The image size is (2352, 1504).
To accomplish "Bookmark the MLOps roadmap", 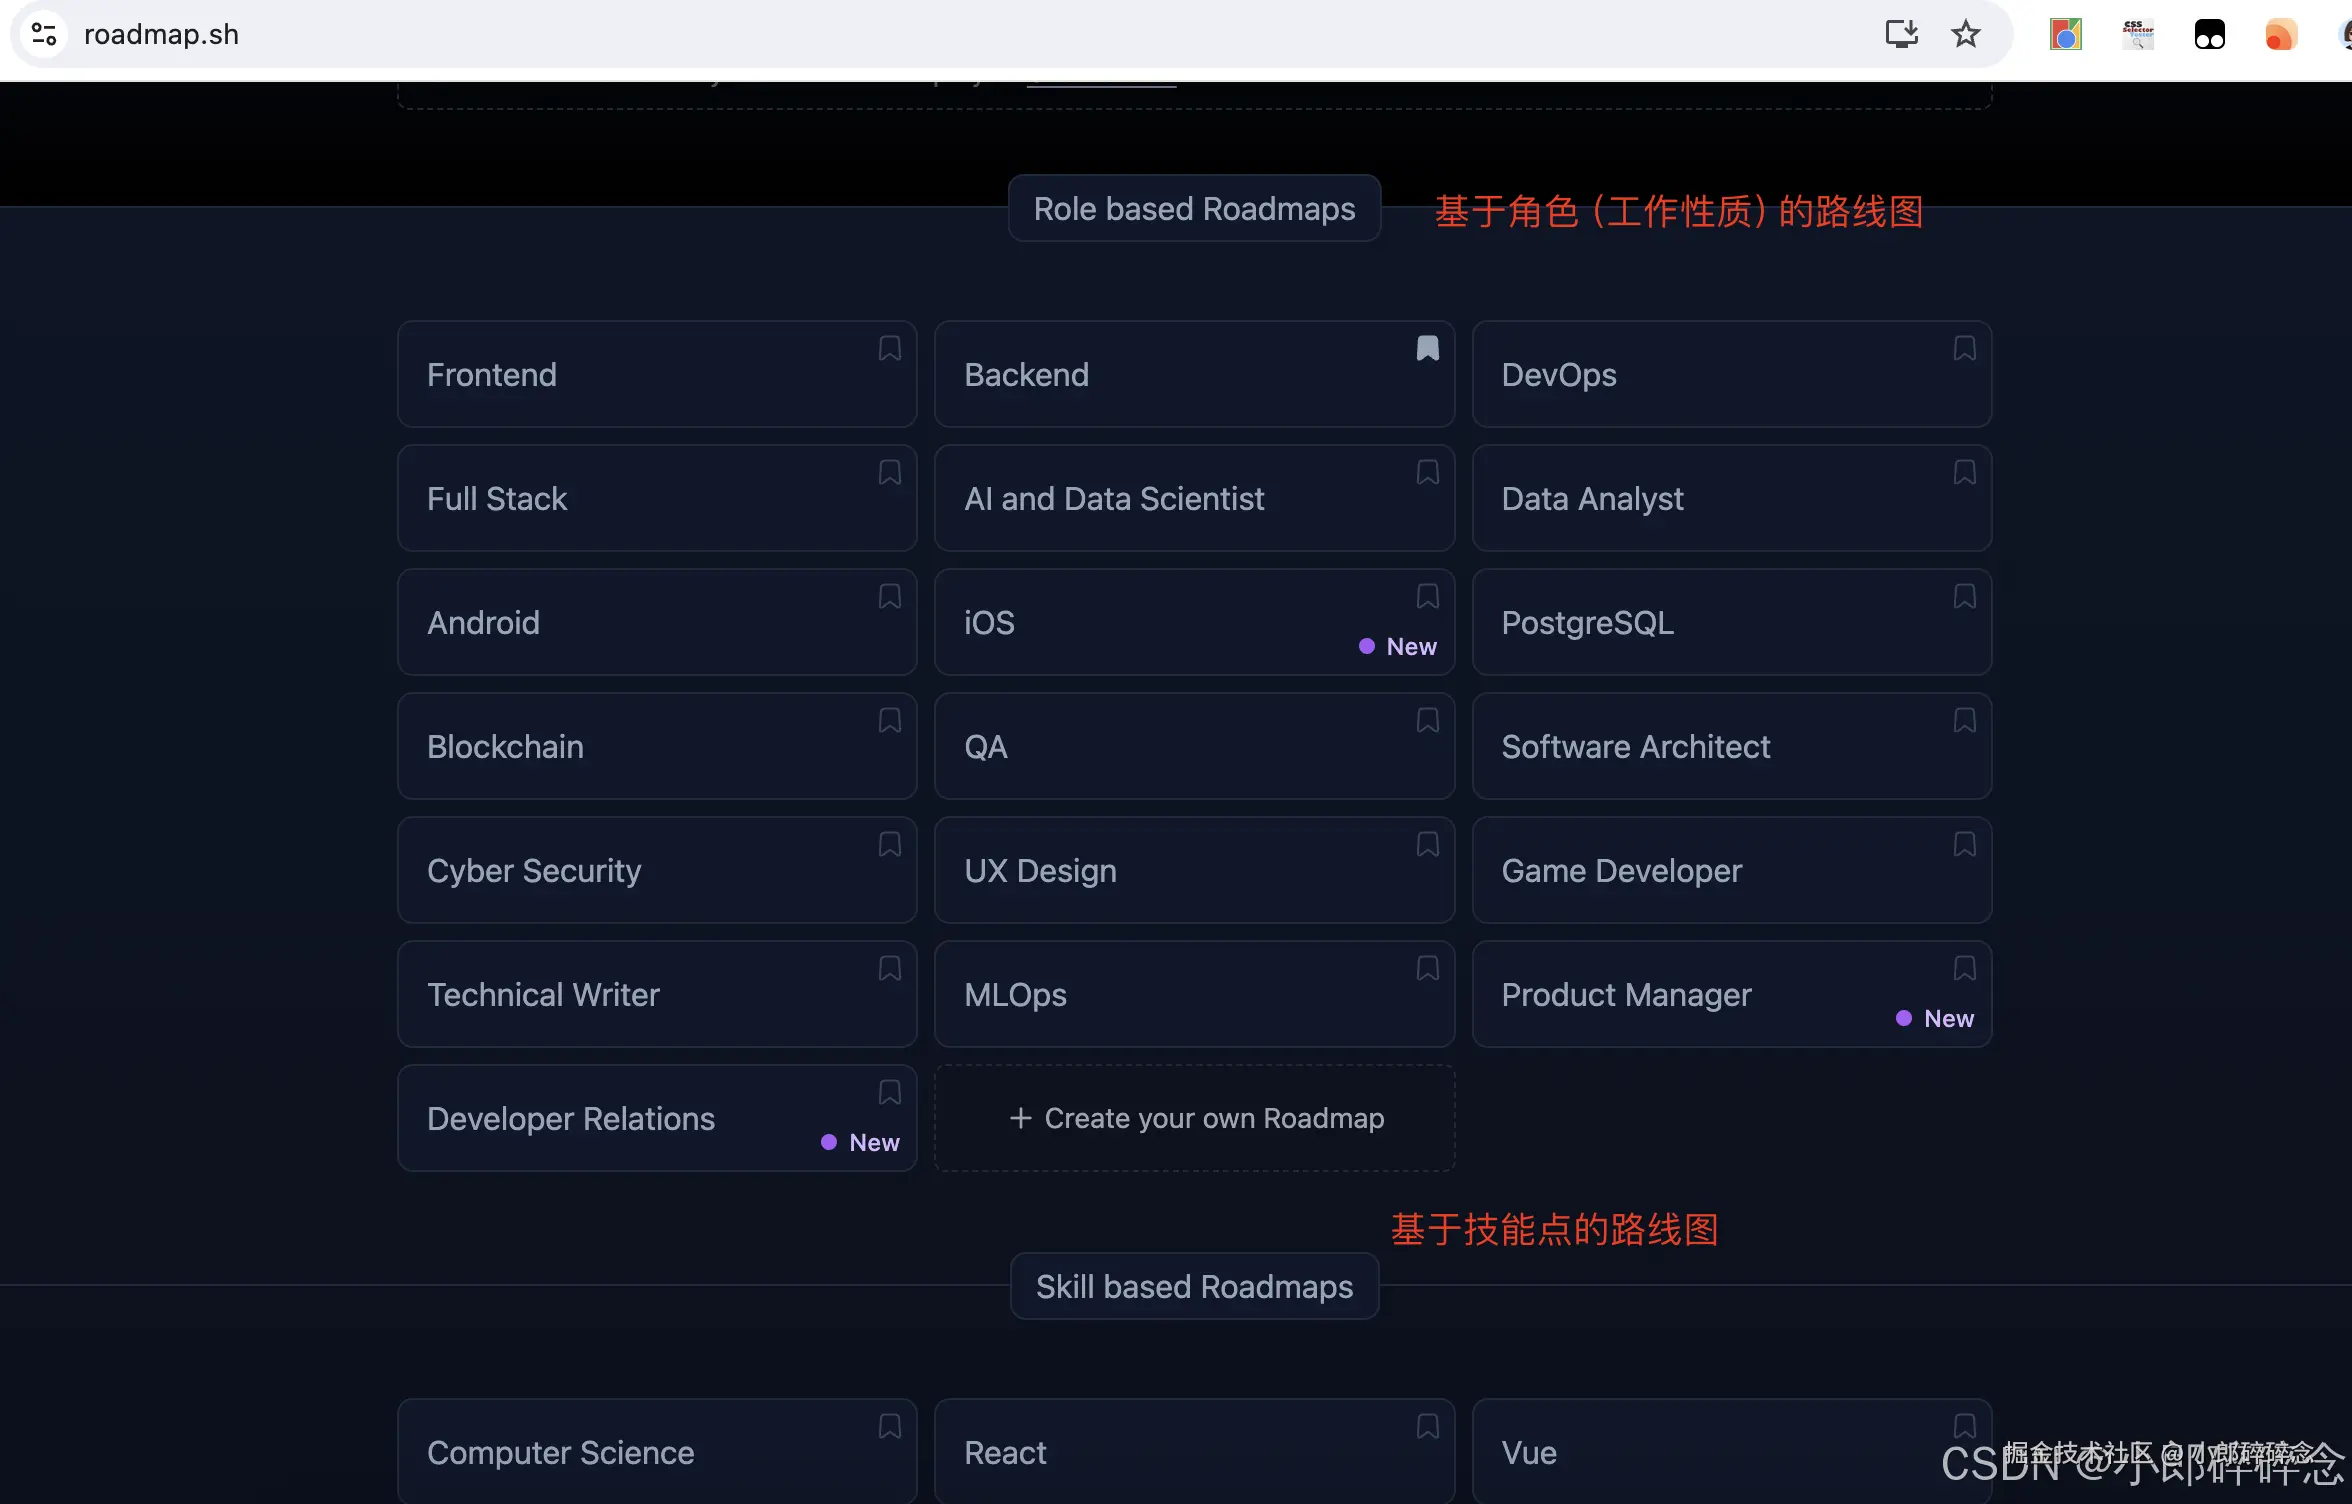I will click(1427, 968).
